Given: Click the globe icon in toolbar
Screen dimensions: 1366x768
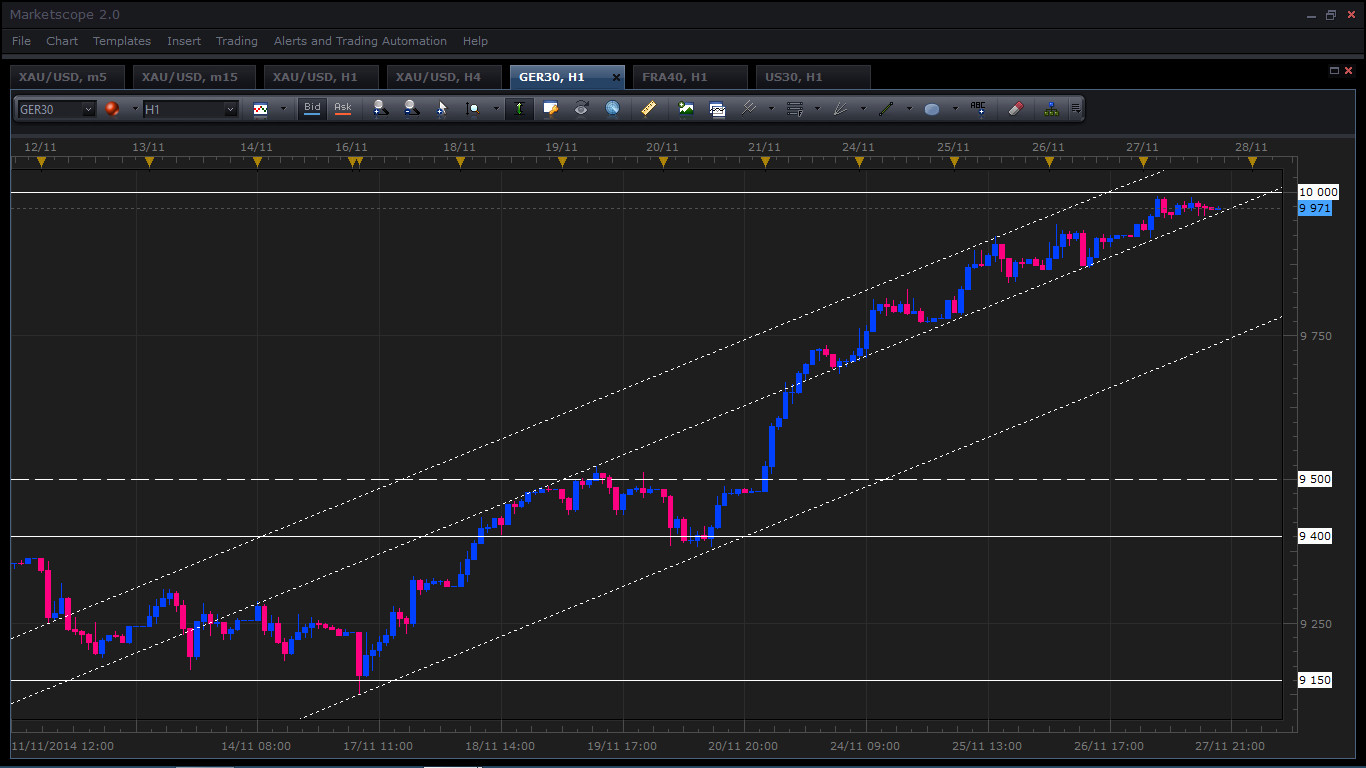Looking at the screenshot, I should tap(613, 109).
